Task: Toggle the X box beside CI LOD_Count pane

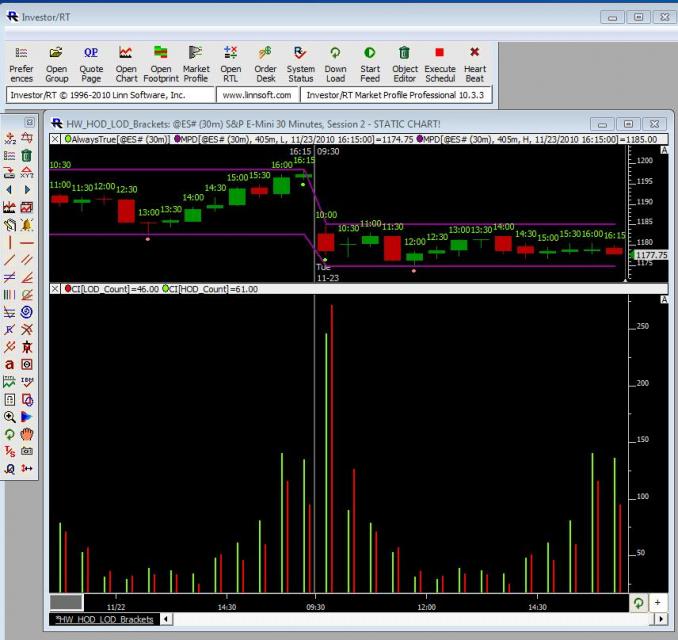Action: 55,288
